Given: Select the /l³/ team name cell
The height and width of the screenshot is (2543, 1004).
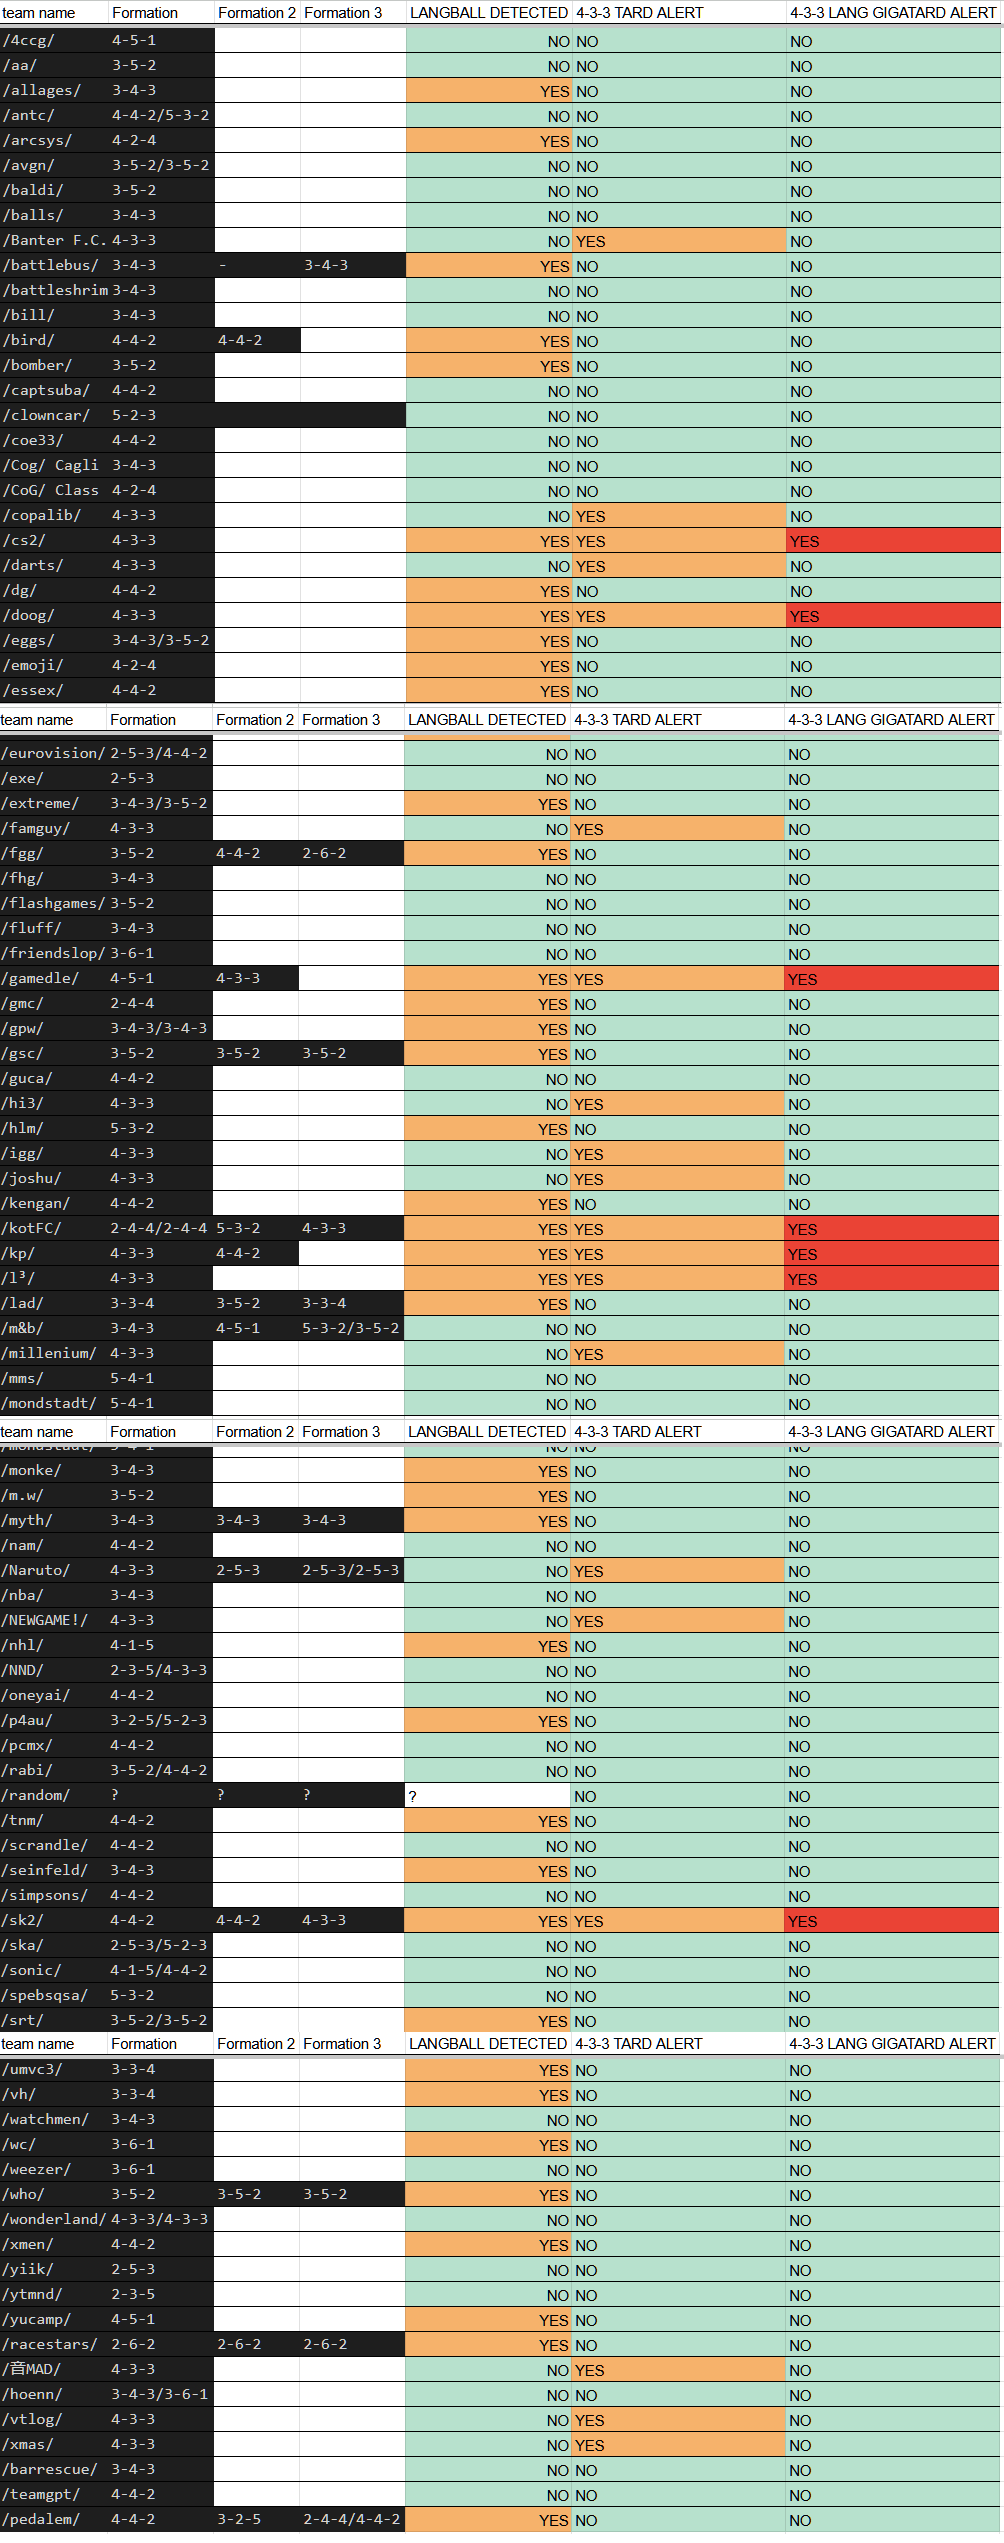Looking at the screenshot, I should 54,1279.
